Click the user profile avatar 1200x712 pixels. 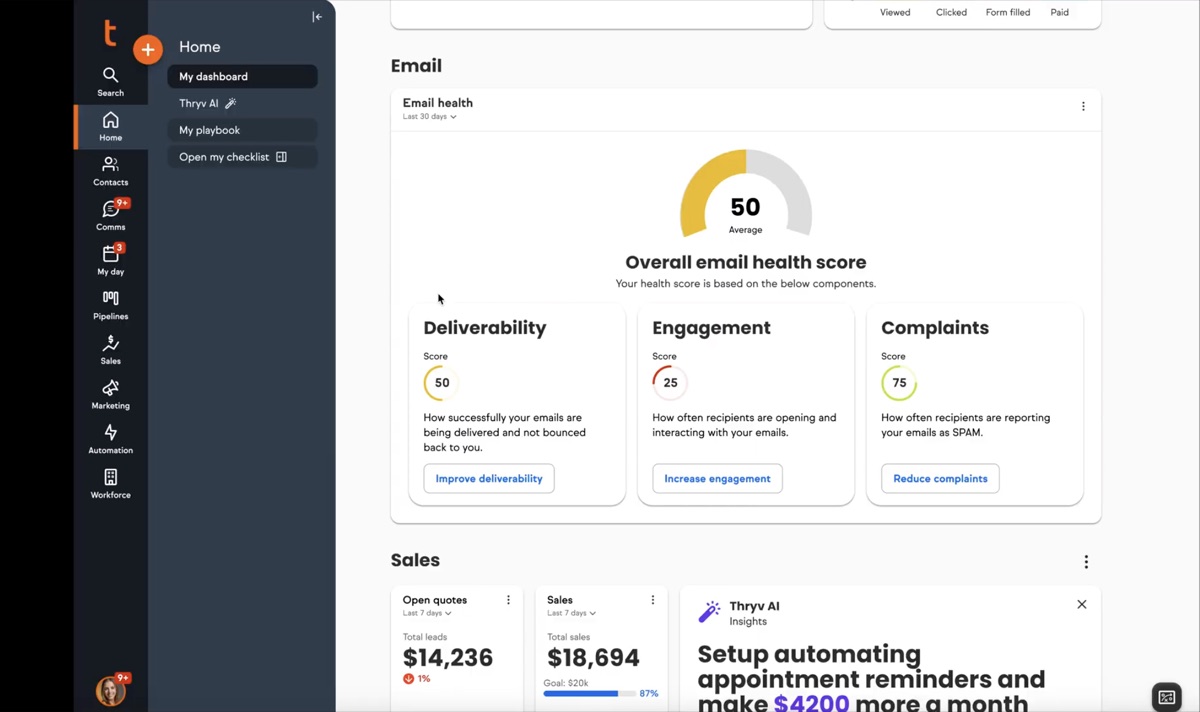[x=111, y=691]
